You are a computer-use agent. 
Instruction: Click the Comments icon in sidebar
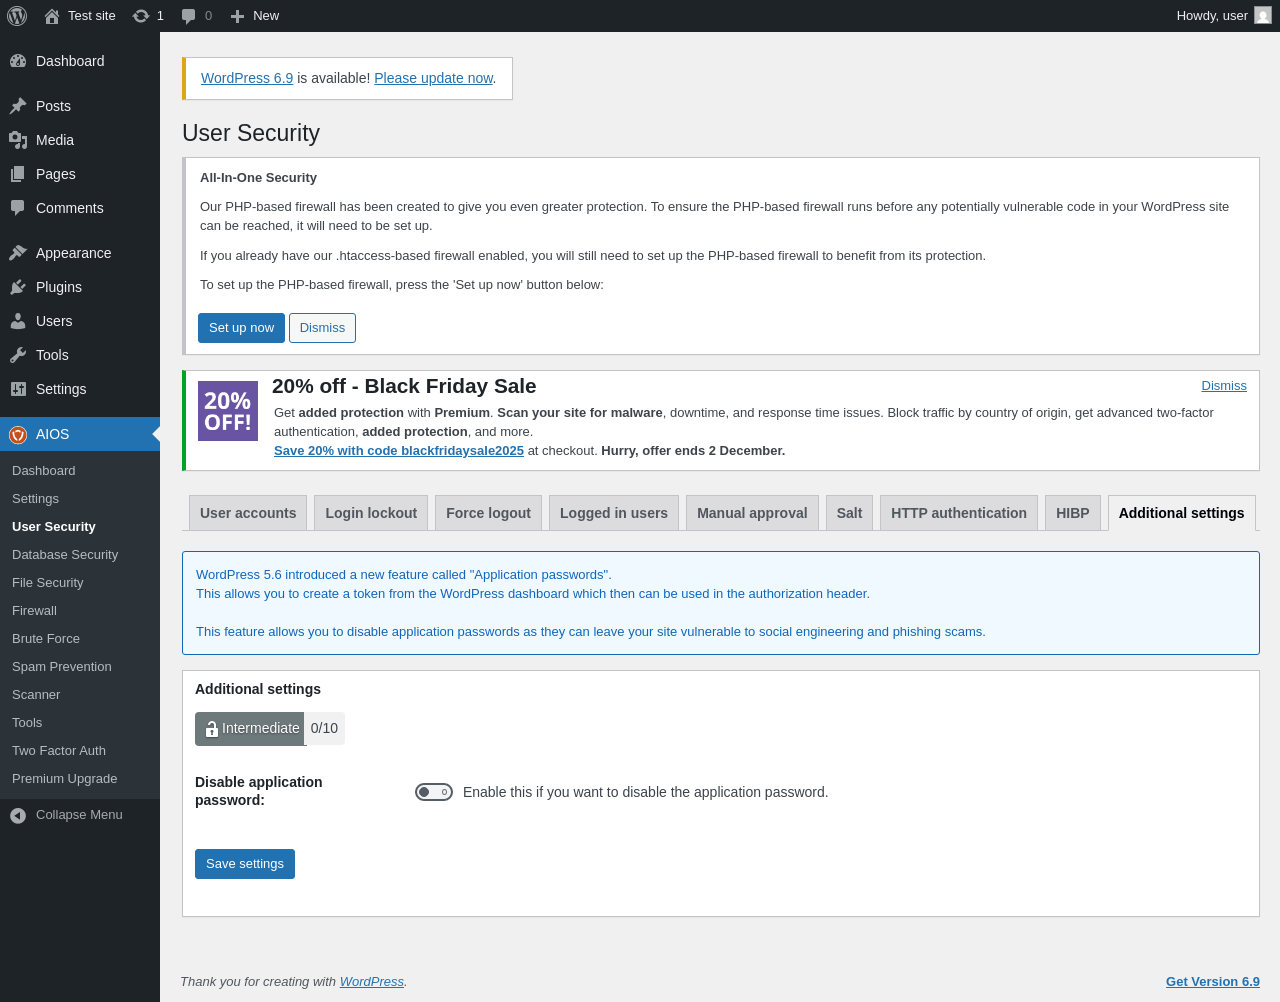pyautogui.click(x=18, y=208)
